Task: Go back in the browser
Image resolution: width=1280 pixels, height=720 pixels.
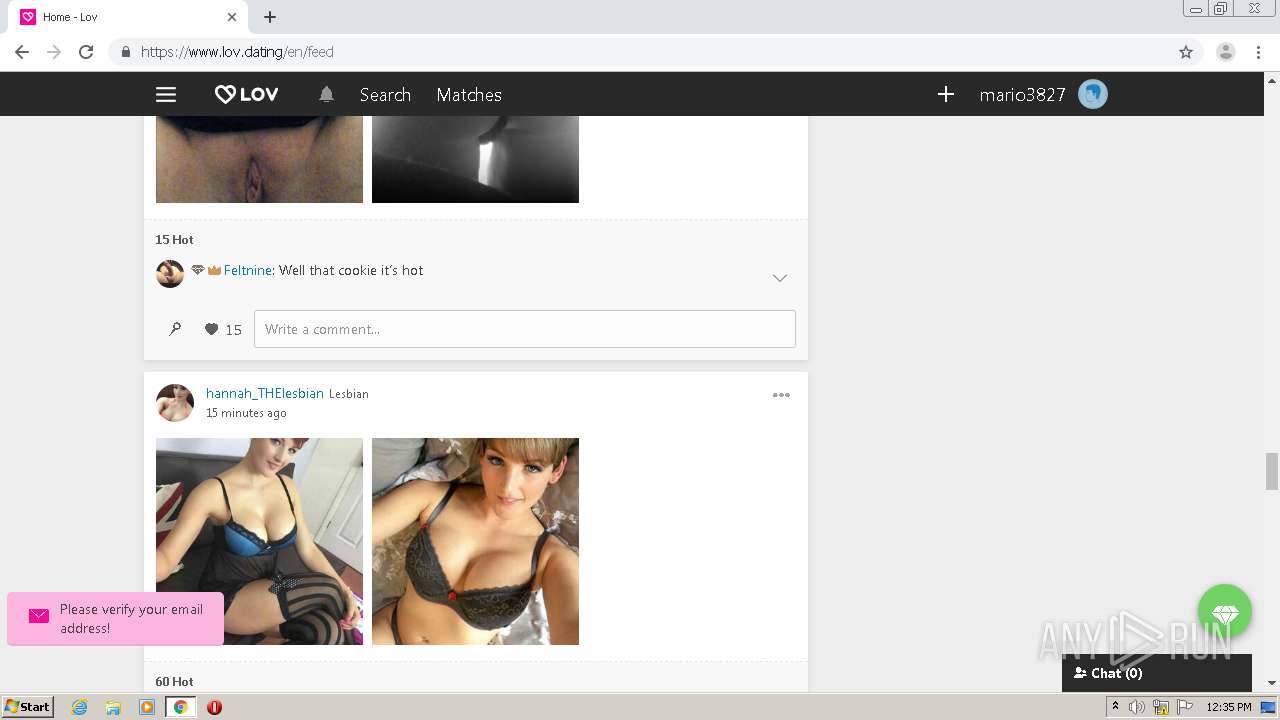Action: click(22, 52)
